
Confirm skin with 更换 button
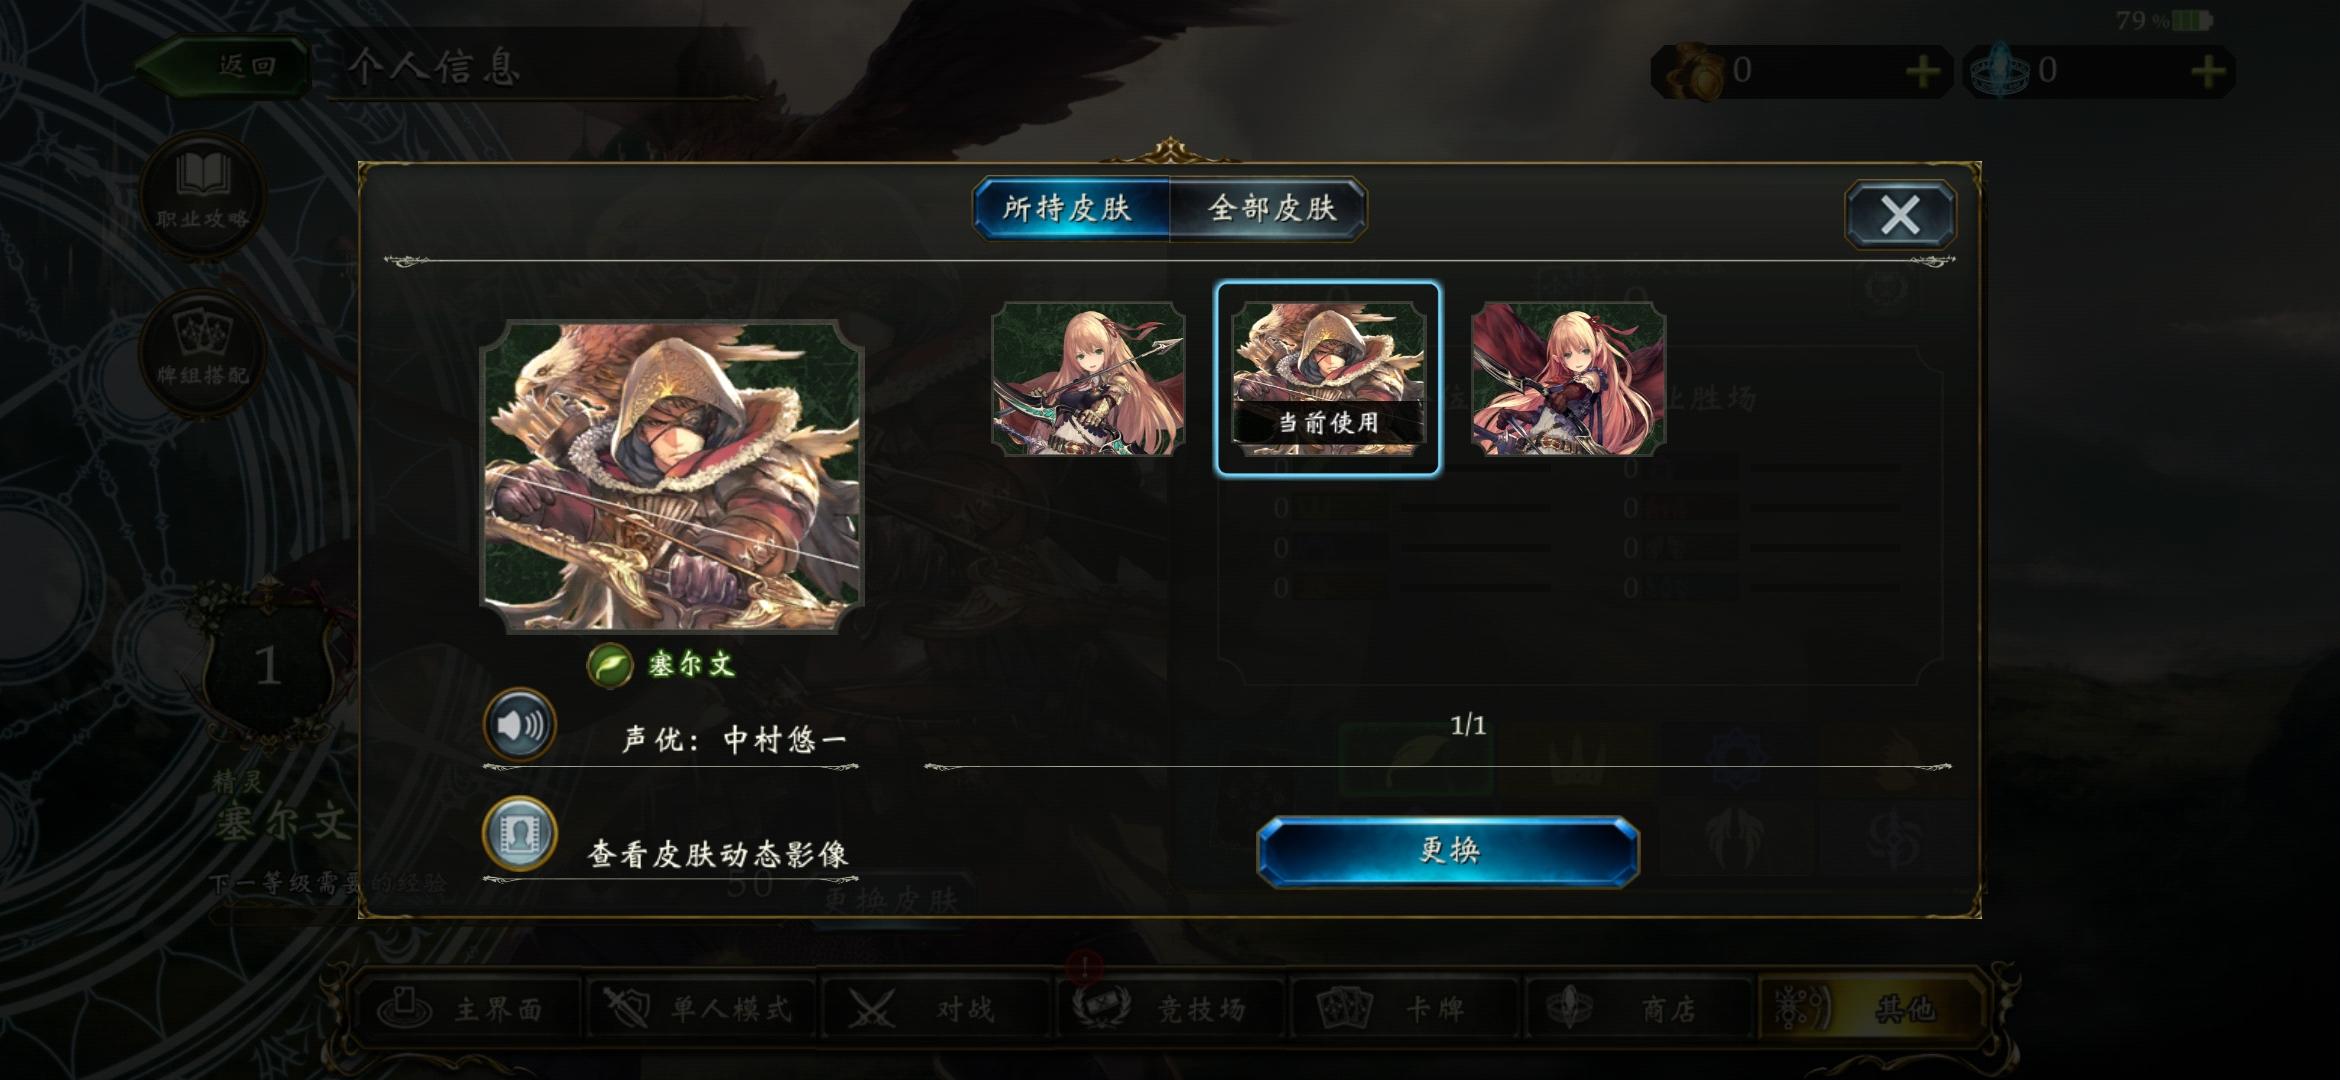coord(1448,851)
